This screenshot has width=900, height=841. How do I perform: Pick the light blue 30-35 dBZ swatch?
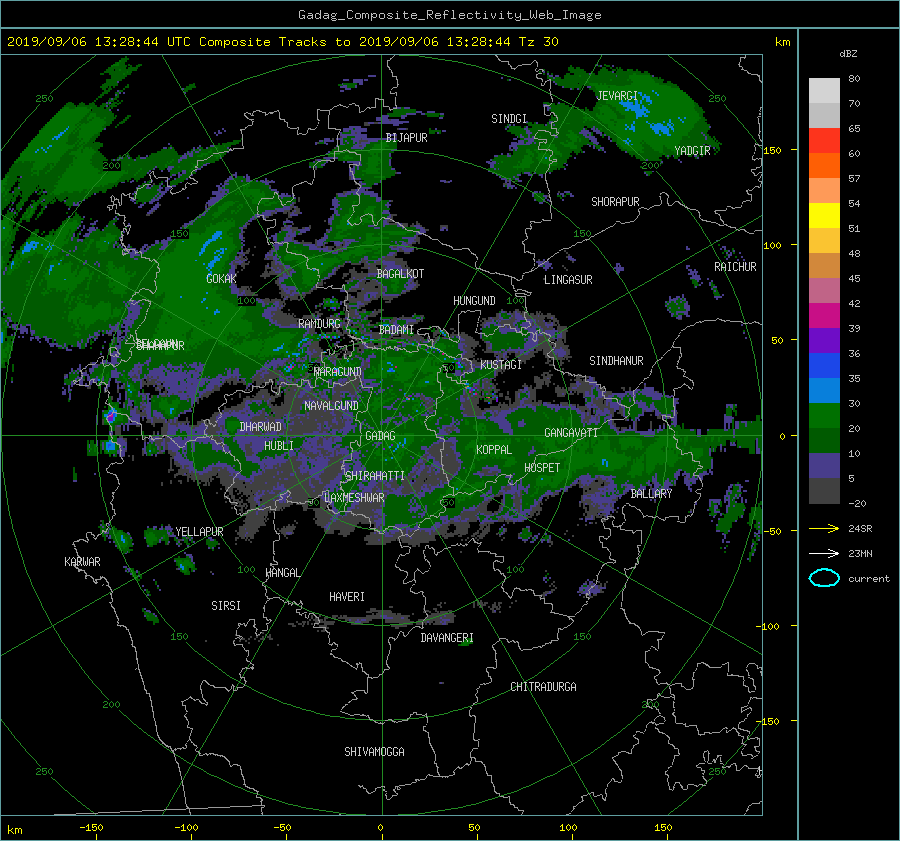tap(824, 391)
